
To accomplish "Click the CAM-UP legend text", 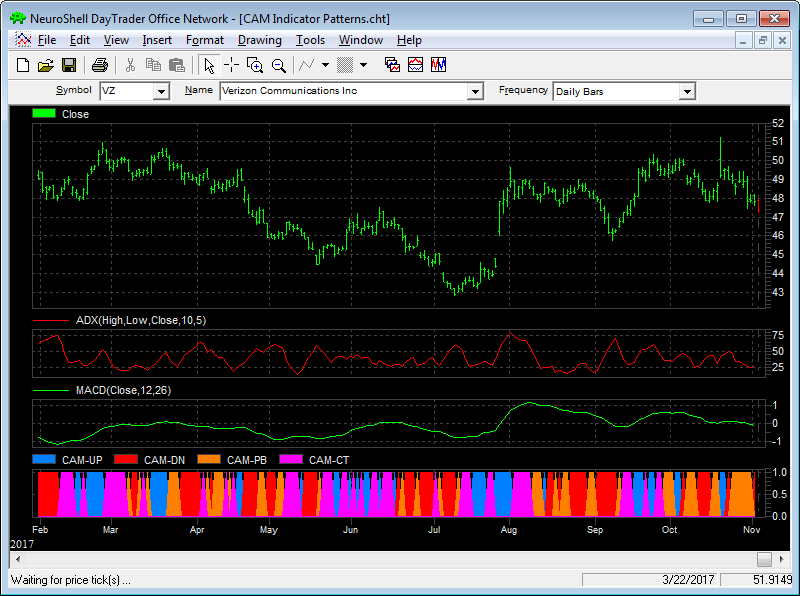I will click(x=82, y=460).
